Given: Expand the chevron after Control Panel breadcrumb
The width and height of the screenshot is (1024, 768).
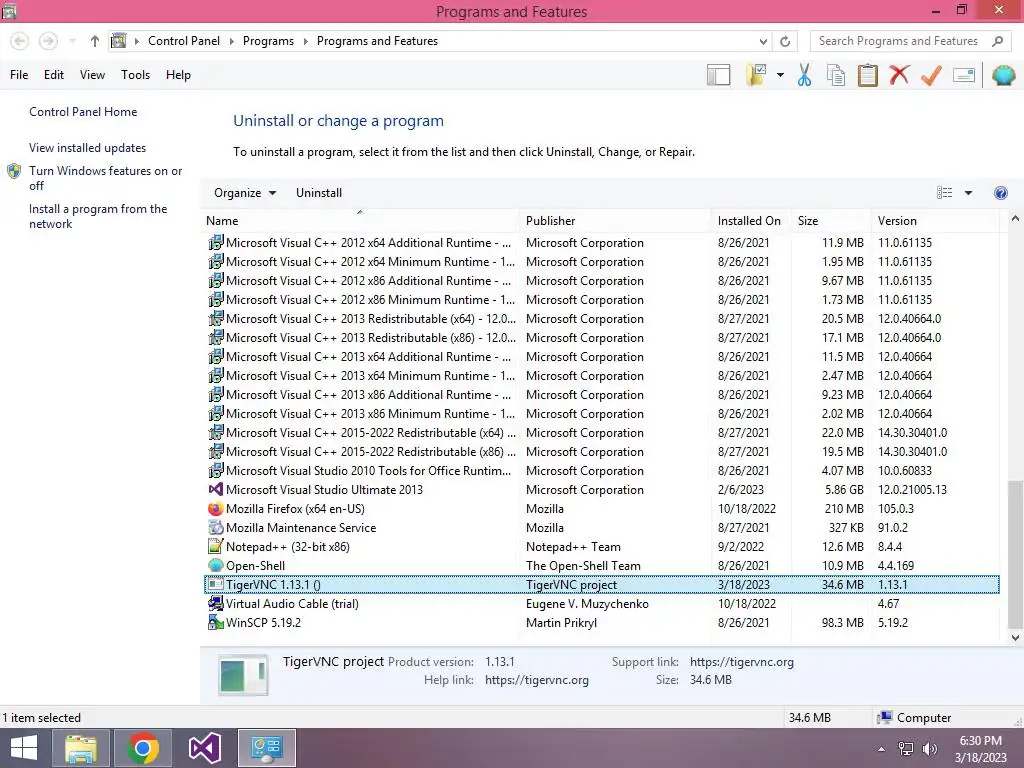Looking at the screenshot, I should [231, 41].
